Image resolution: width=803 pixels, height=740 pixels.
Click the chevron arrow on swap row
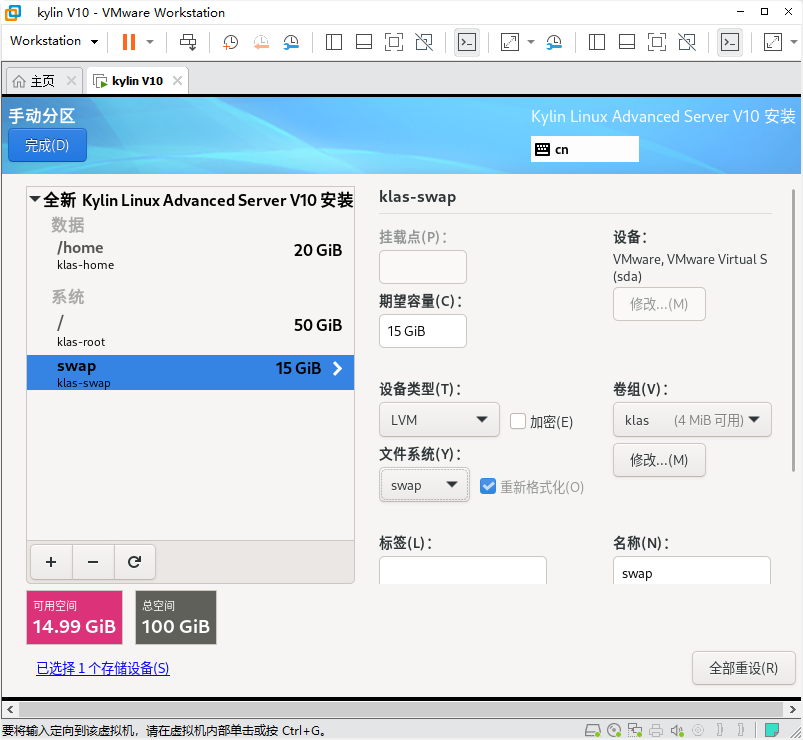coord(337,368)
